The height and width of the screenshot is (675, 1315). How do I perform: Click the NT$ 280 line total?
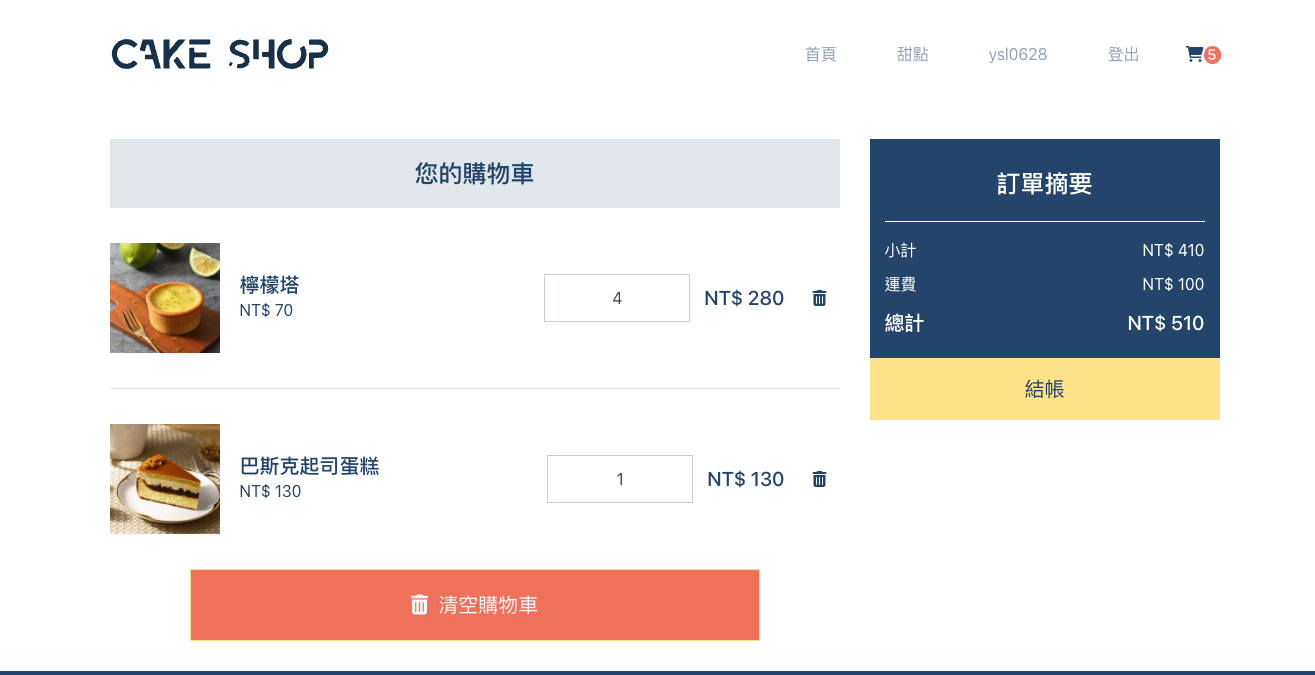pos(744,298)
